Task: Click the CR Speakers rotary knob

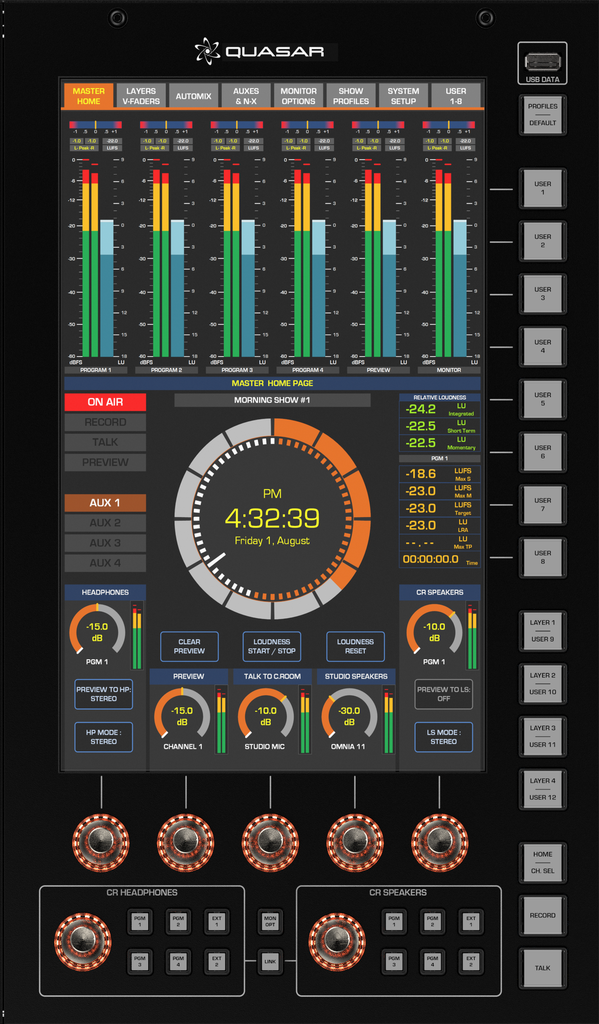Action: 336,940
